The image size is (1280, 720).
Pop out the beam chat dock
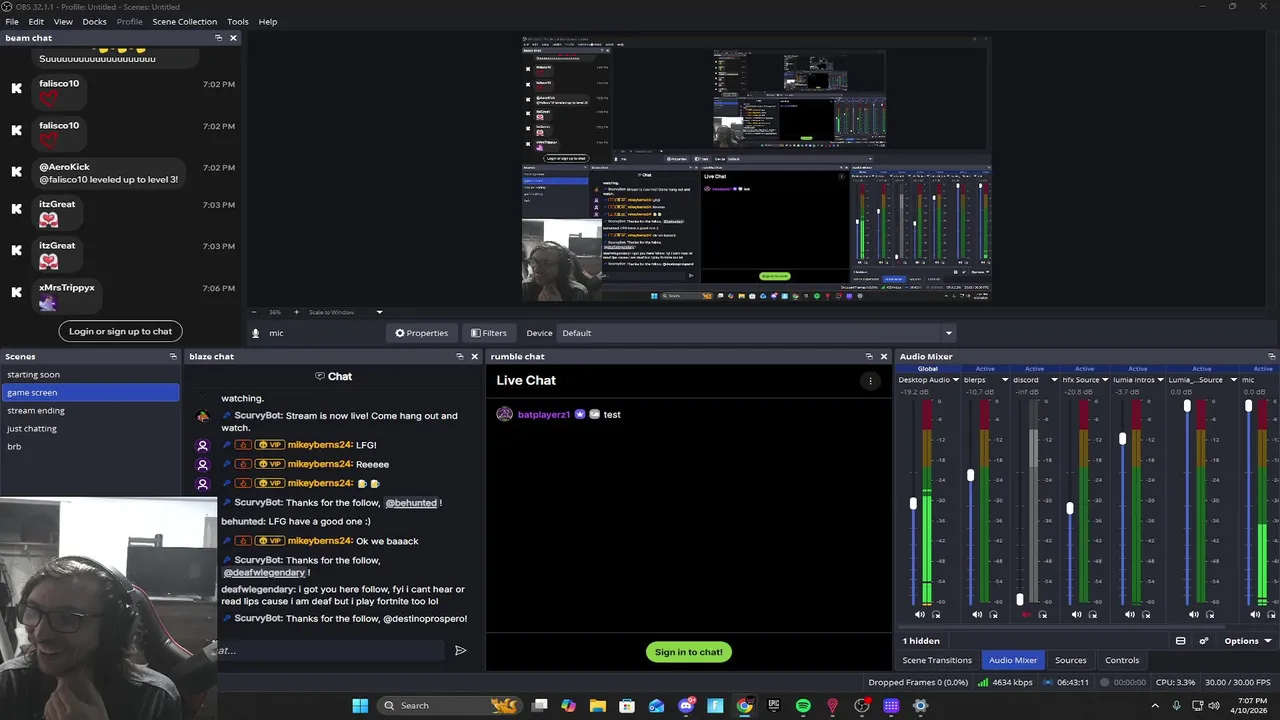tap(218, 38)
